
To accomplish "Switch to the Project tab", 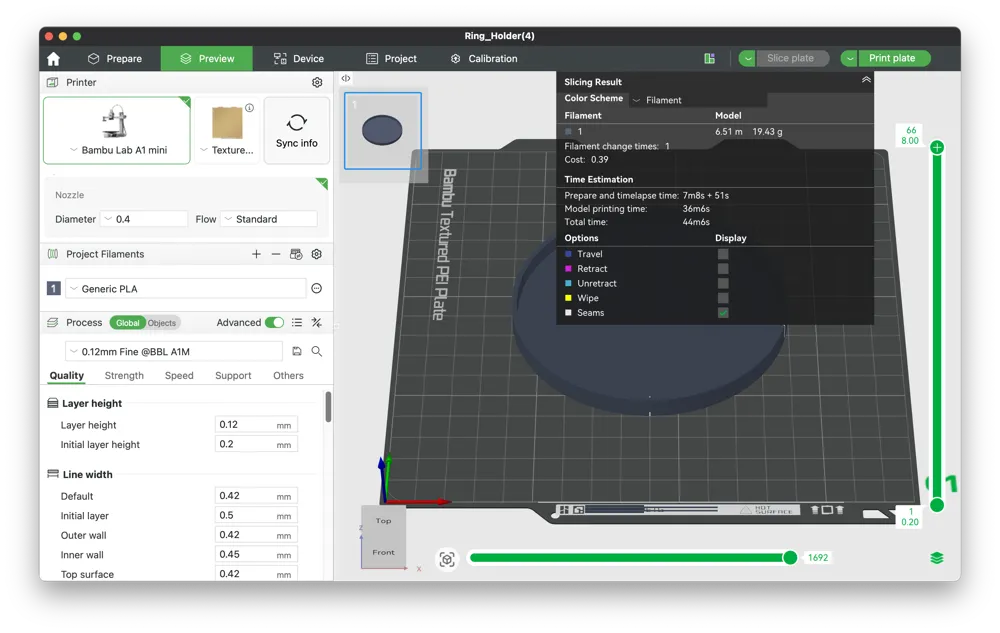I will coord(392,59).
